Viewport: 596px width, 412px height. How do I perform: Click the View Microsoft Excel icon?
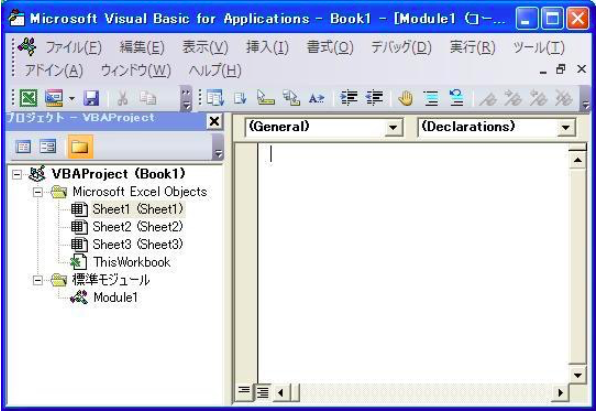point(28,98)
